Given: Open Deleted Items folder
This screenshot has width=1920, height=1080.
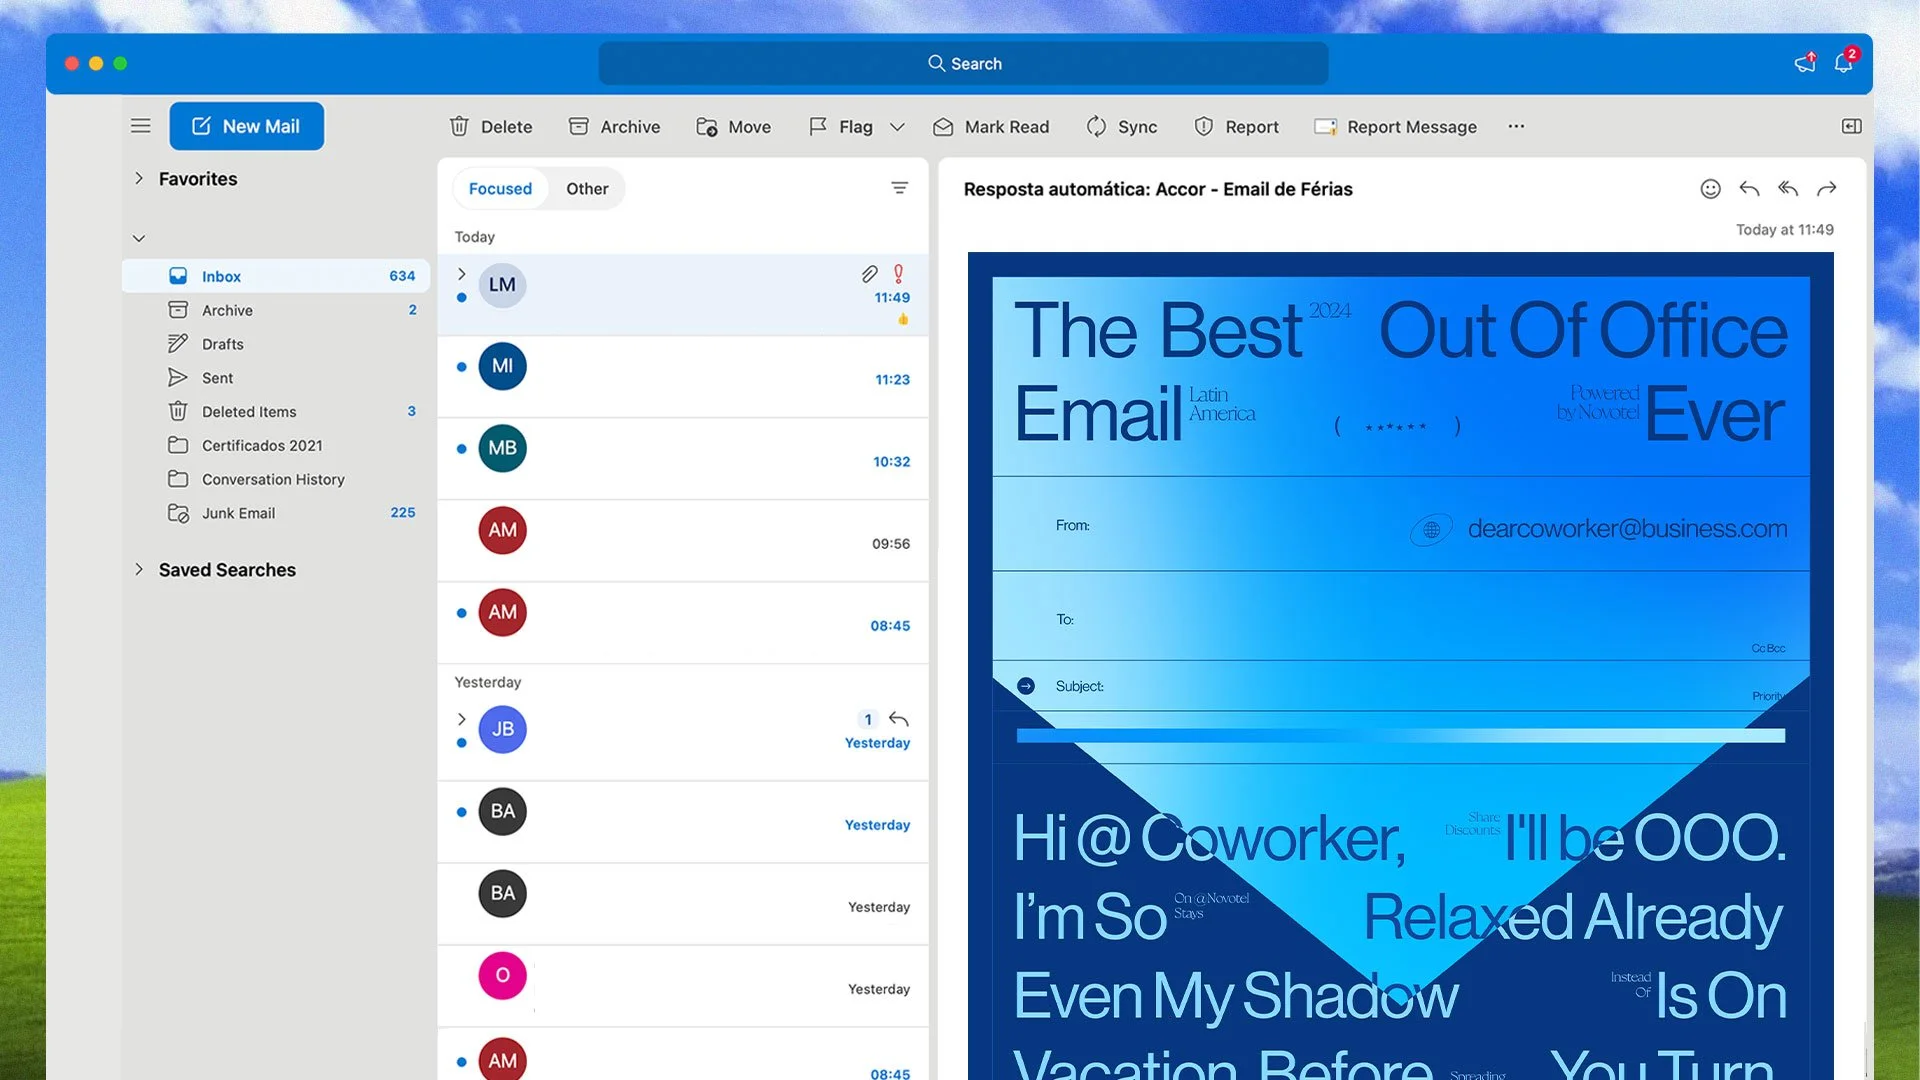Looking at the screenshot, I should coord(276,411).
